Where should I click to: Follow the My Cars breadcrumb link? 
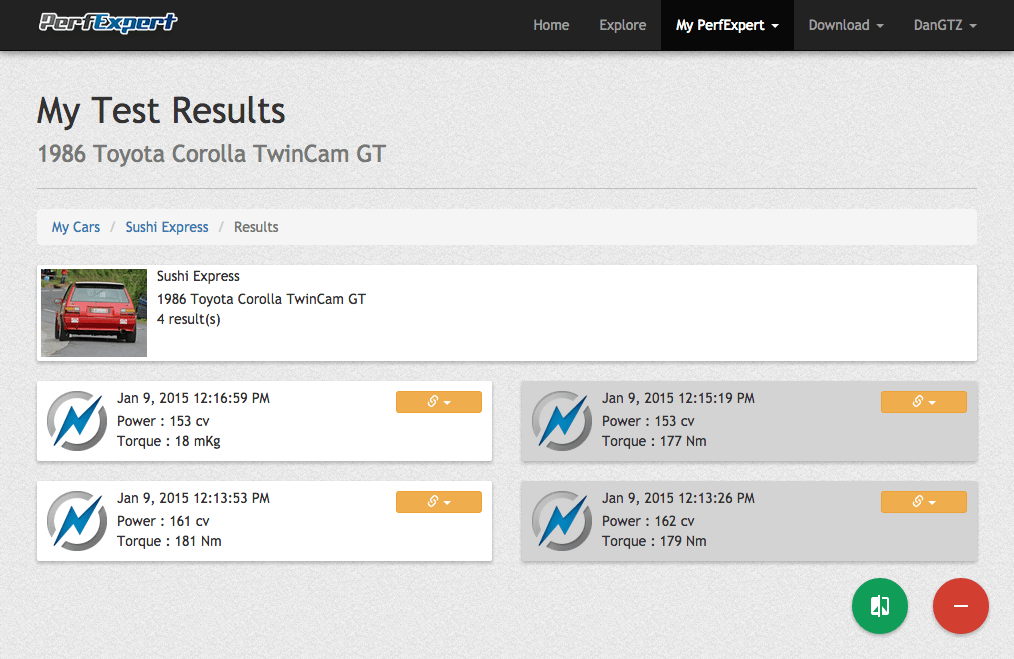click(x=76, y=227)
